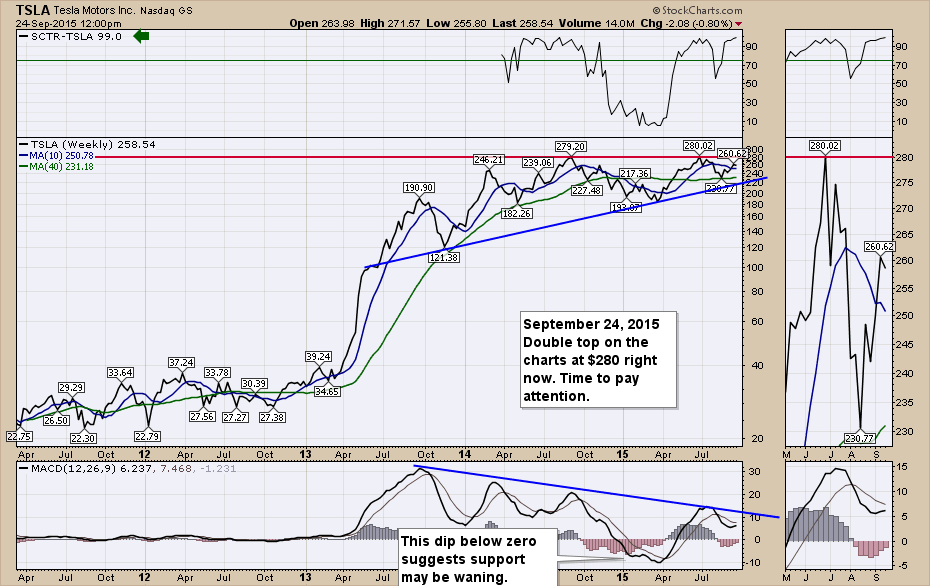
Task: Click the 239.06 peak price label
Action: pos(538,163)
